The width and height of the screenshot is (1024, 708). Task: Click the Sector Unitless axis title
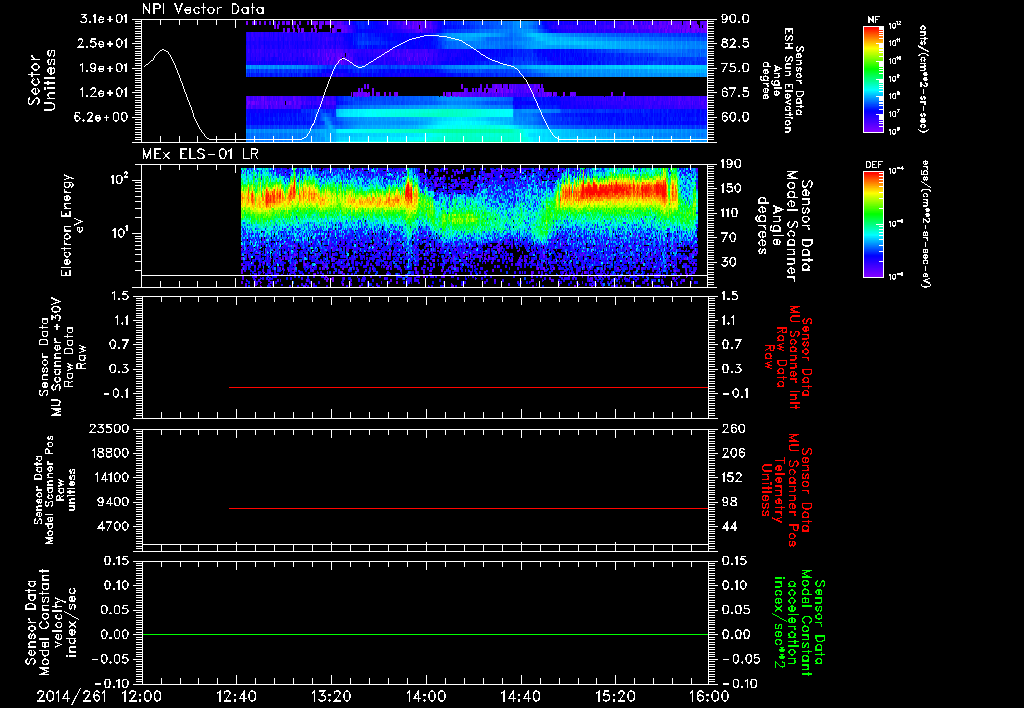(x=42, y=80)
